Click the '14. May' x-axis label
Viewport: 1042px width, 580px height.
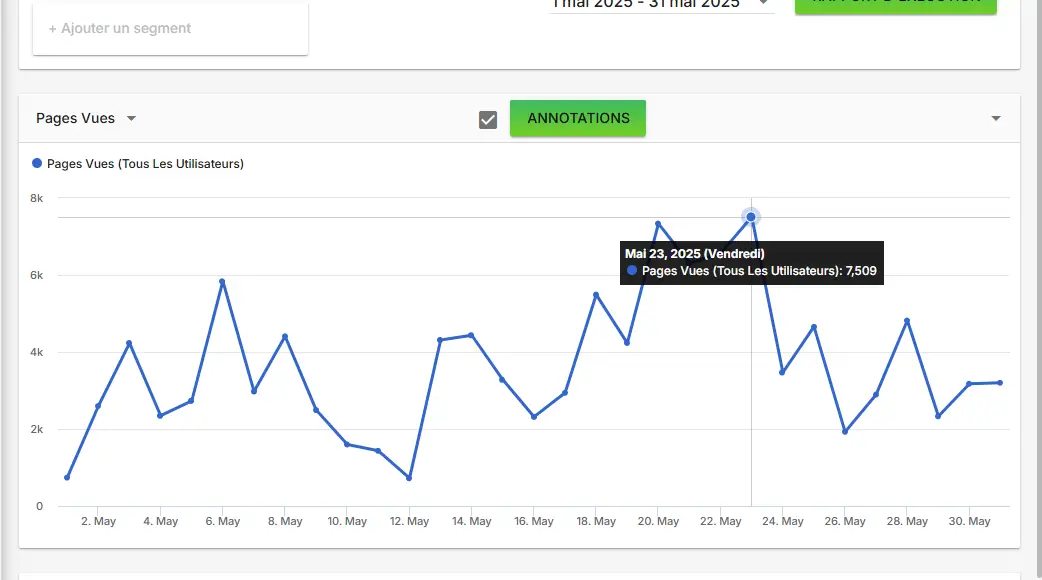pyautogui.click(x=472, y=522)
